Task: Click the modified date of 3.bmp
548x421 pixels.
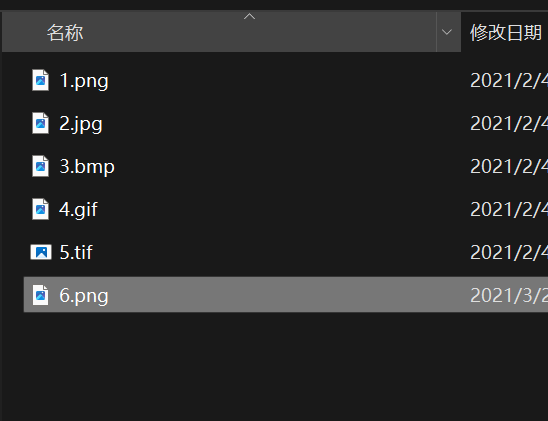Action: [509, 167]
